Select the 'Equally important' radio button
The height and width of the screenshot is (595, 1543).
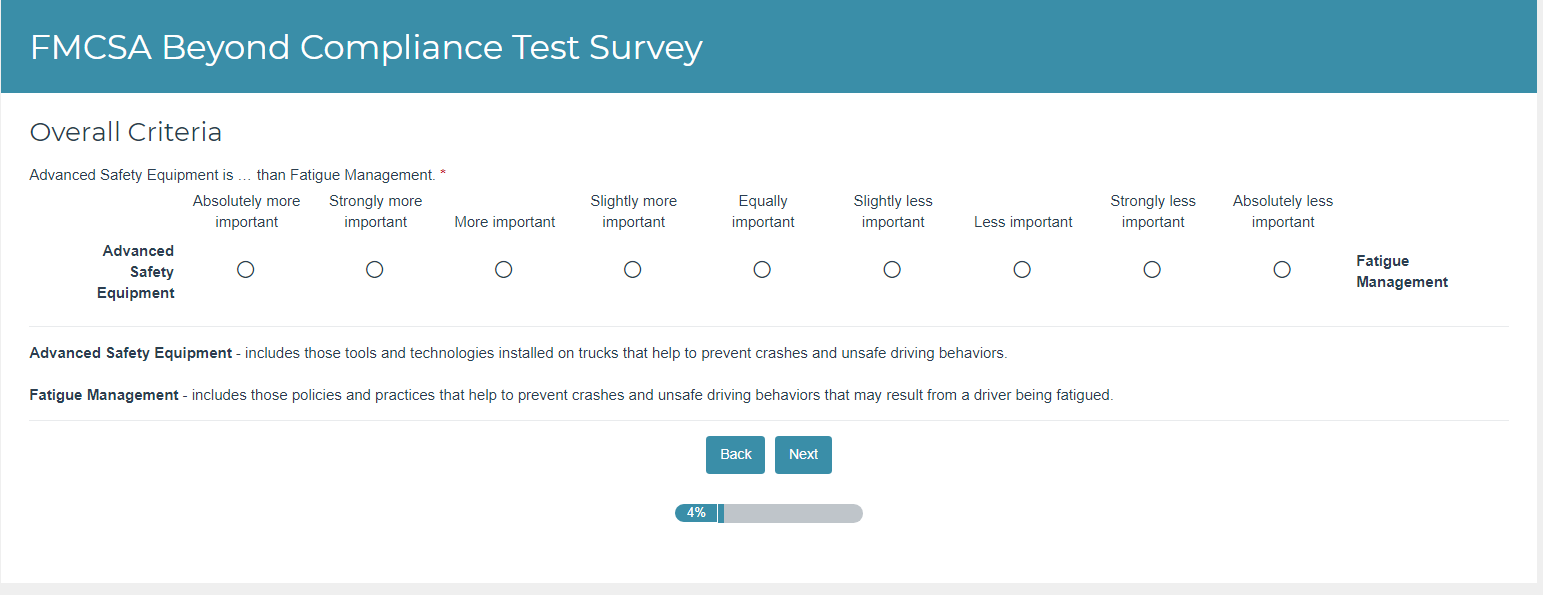click(x=762, y=270)
